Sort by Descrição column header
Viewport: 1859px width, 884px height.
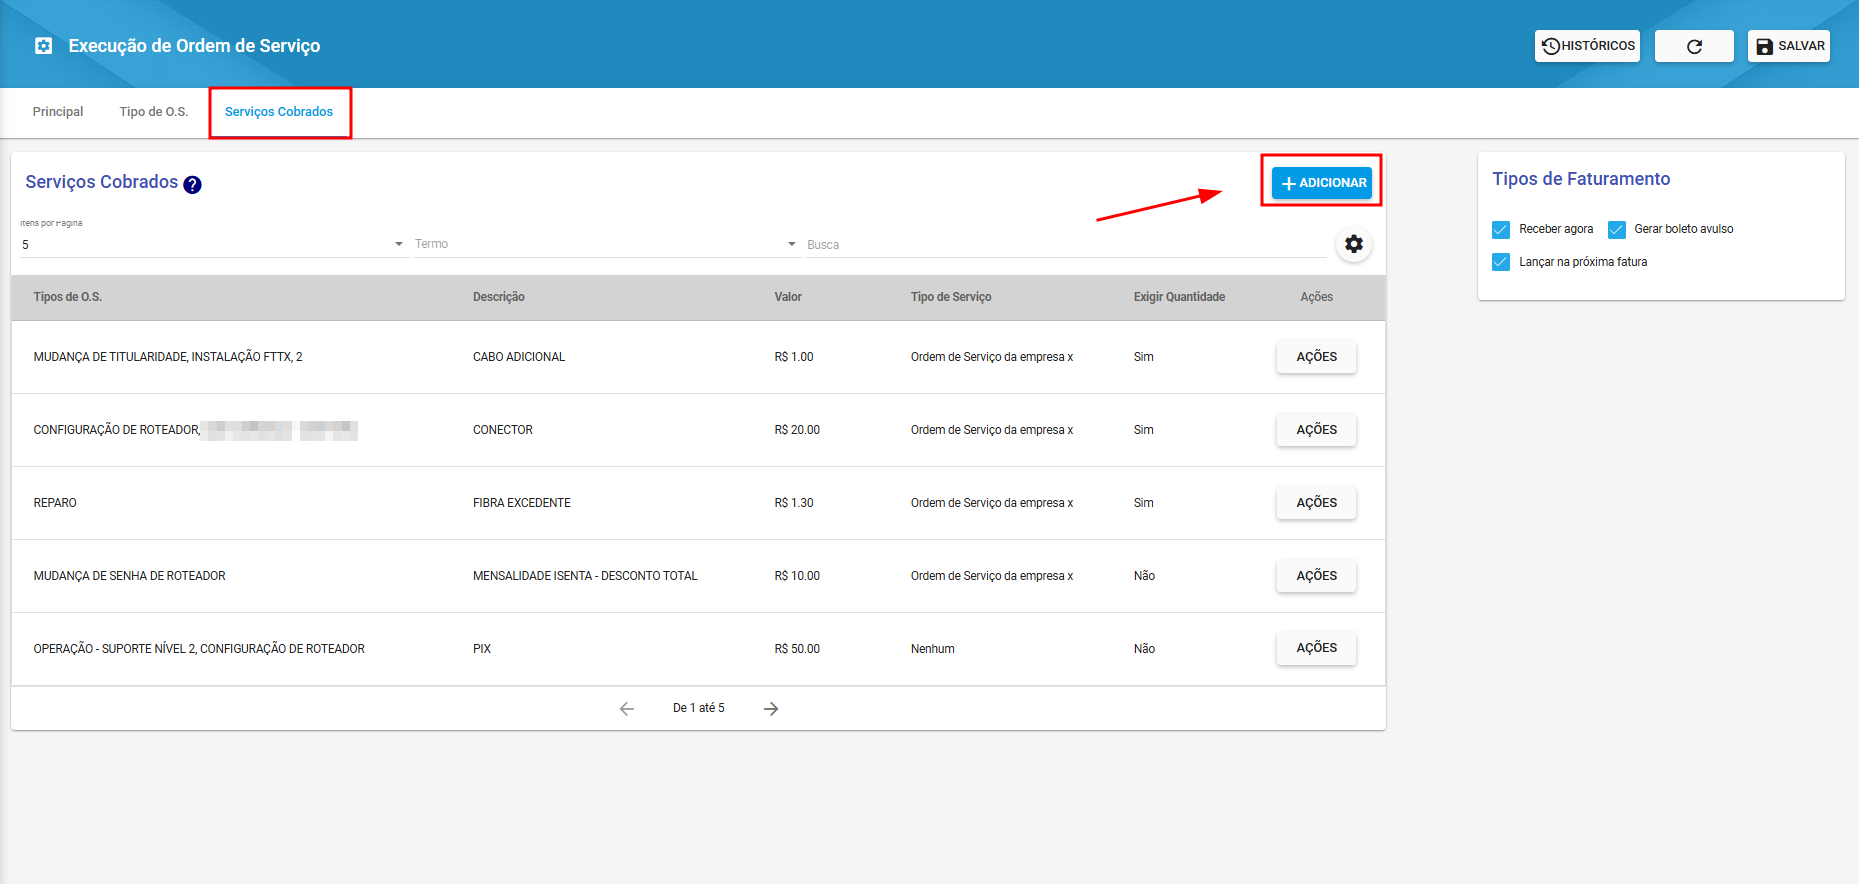(x=499, y=297)
